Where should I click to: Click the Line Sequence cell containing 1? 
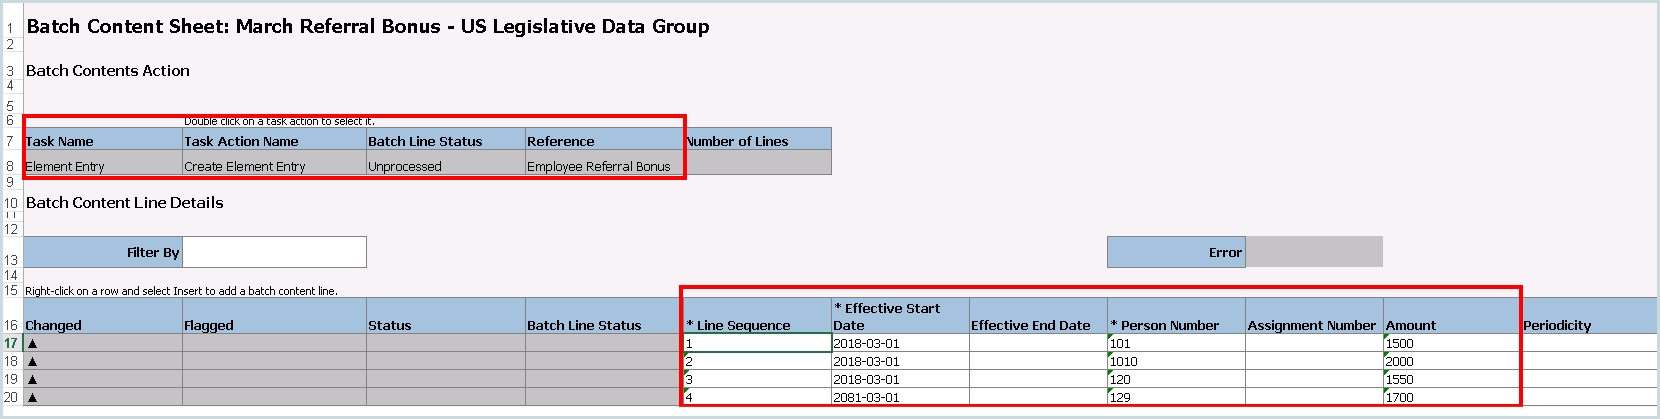756,343
